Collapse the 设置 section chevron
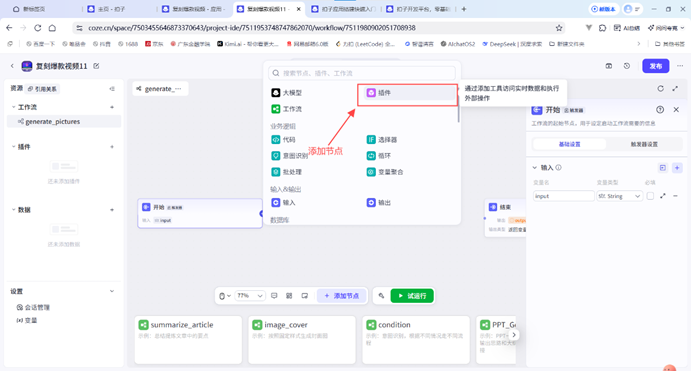The width and height of the screenshot is (691, 371). coord(112,291)
